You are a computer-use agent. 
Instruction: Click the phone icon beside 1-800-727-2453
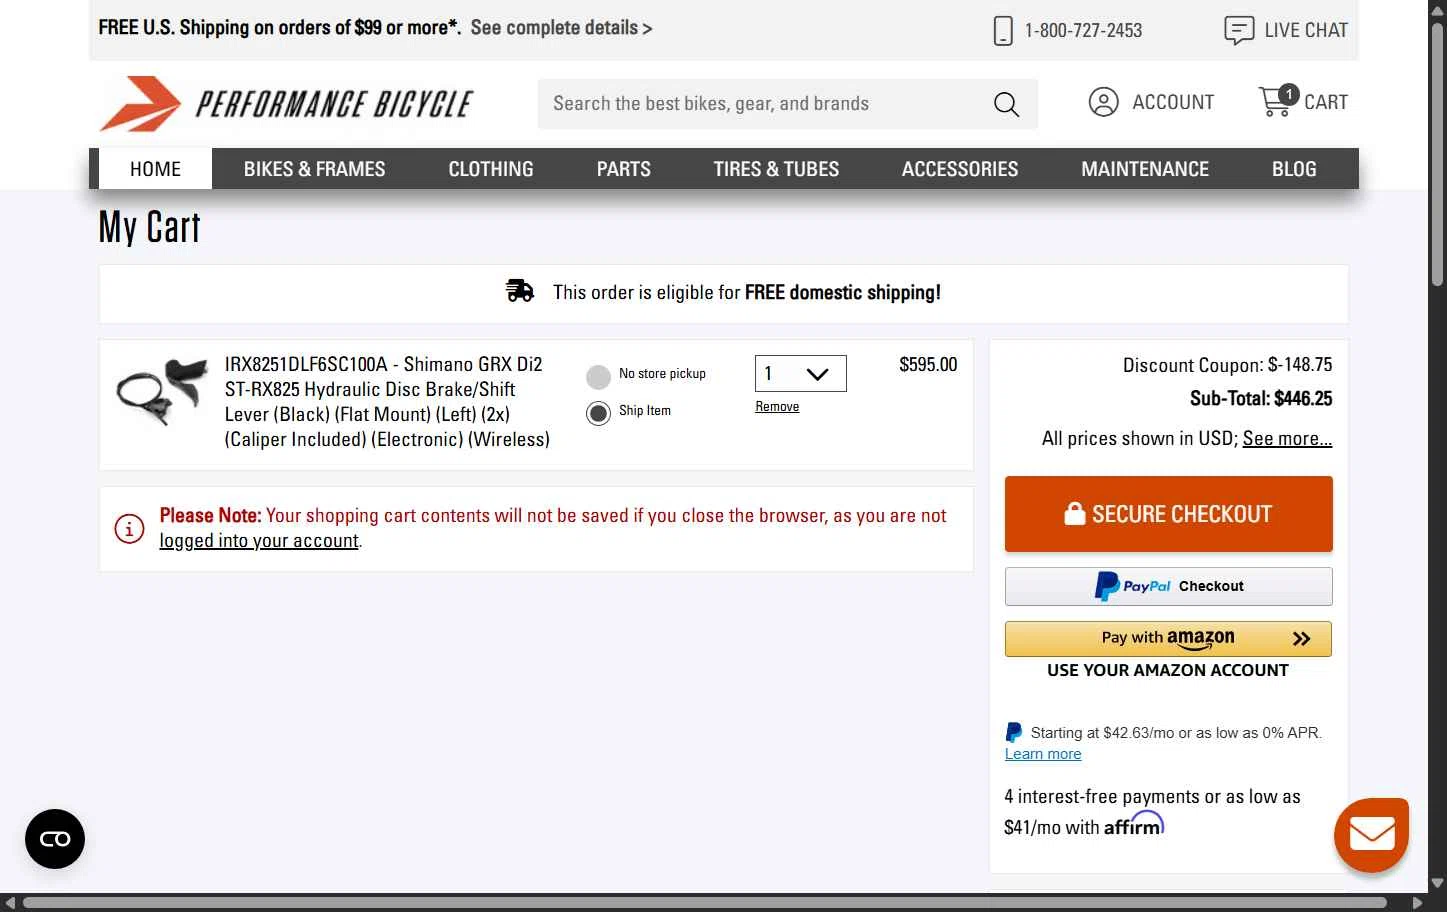[1003, 31]
